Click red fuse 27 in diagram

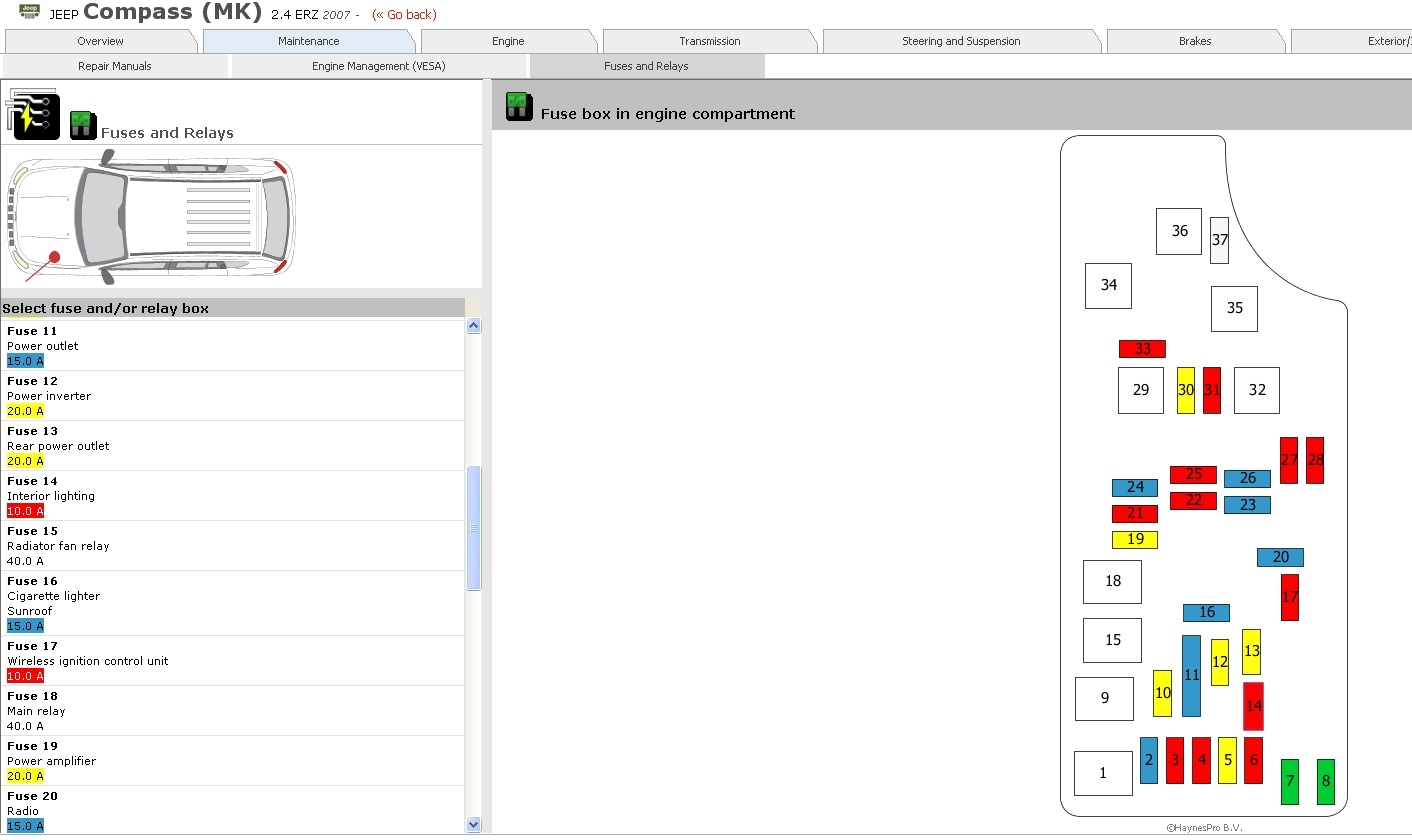[x=1289, y=460]
